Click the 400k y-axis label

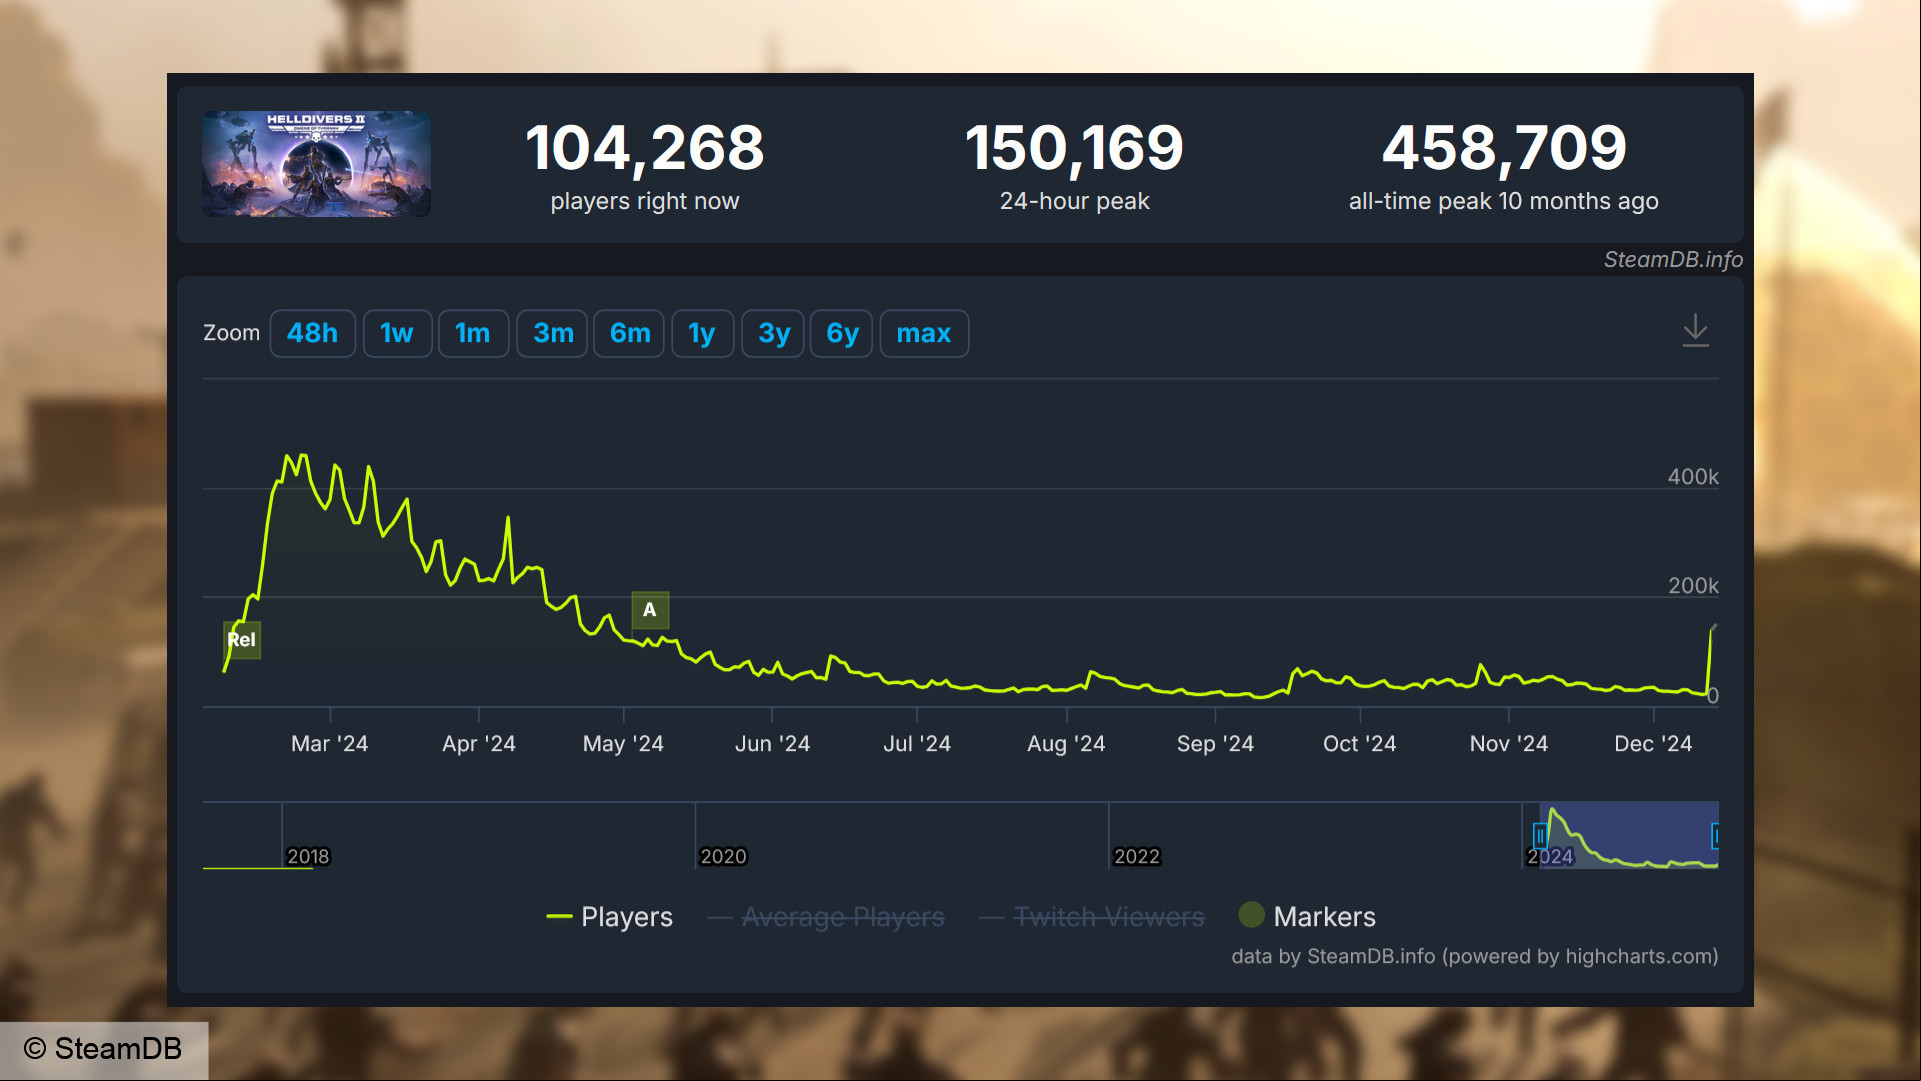1693,477
